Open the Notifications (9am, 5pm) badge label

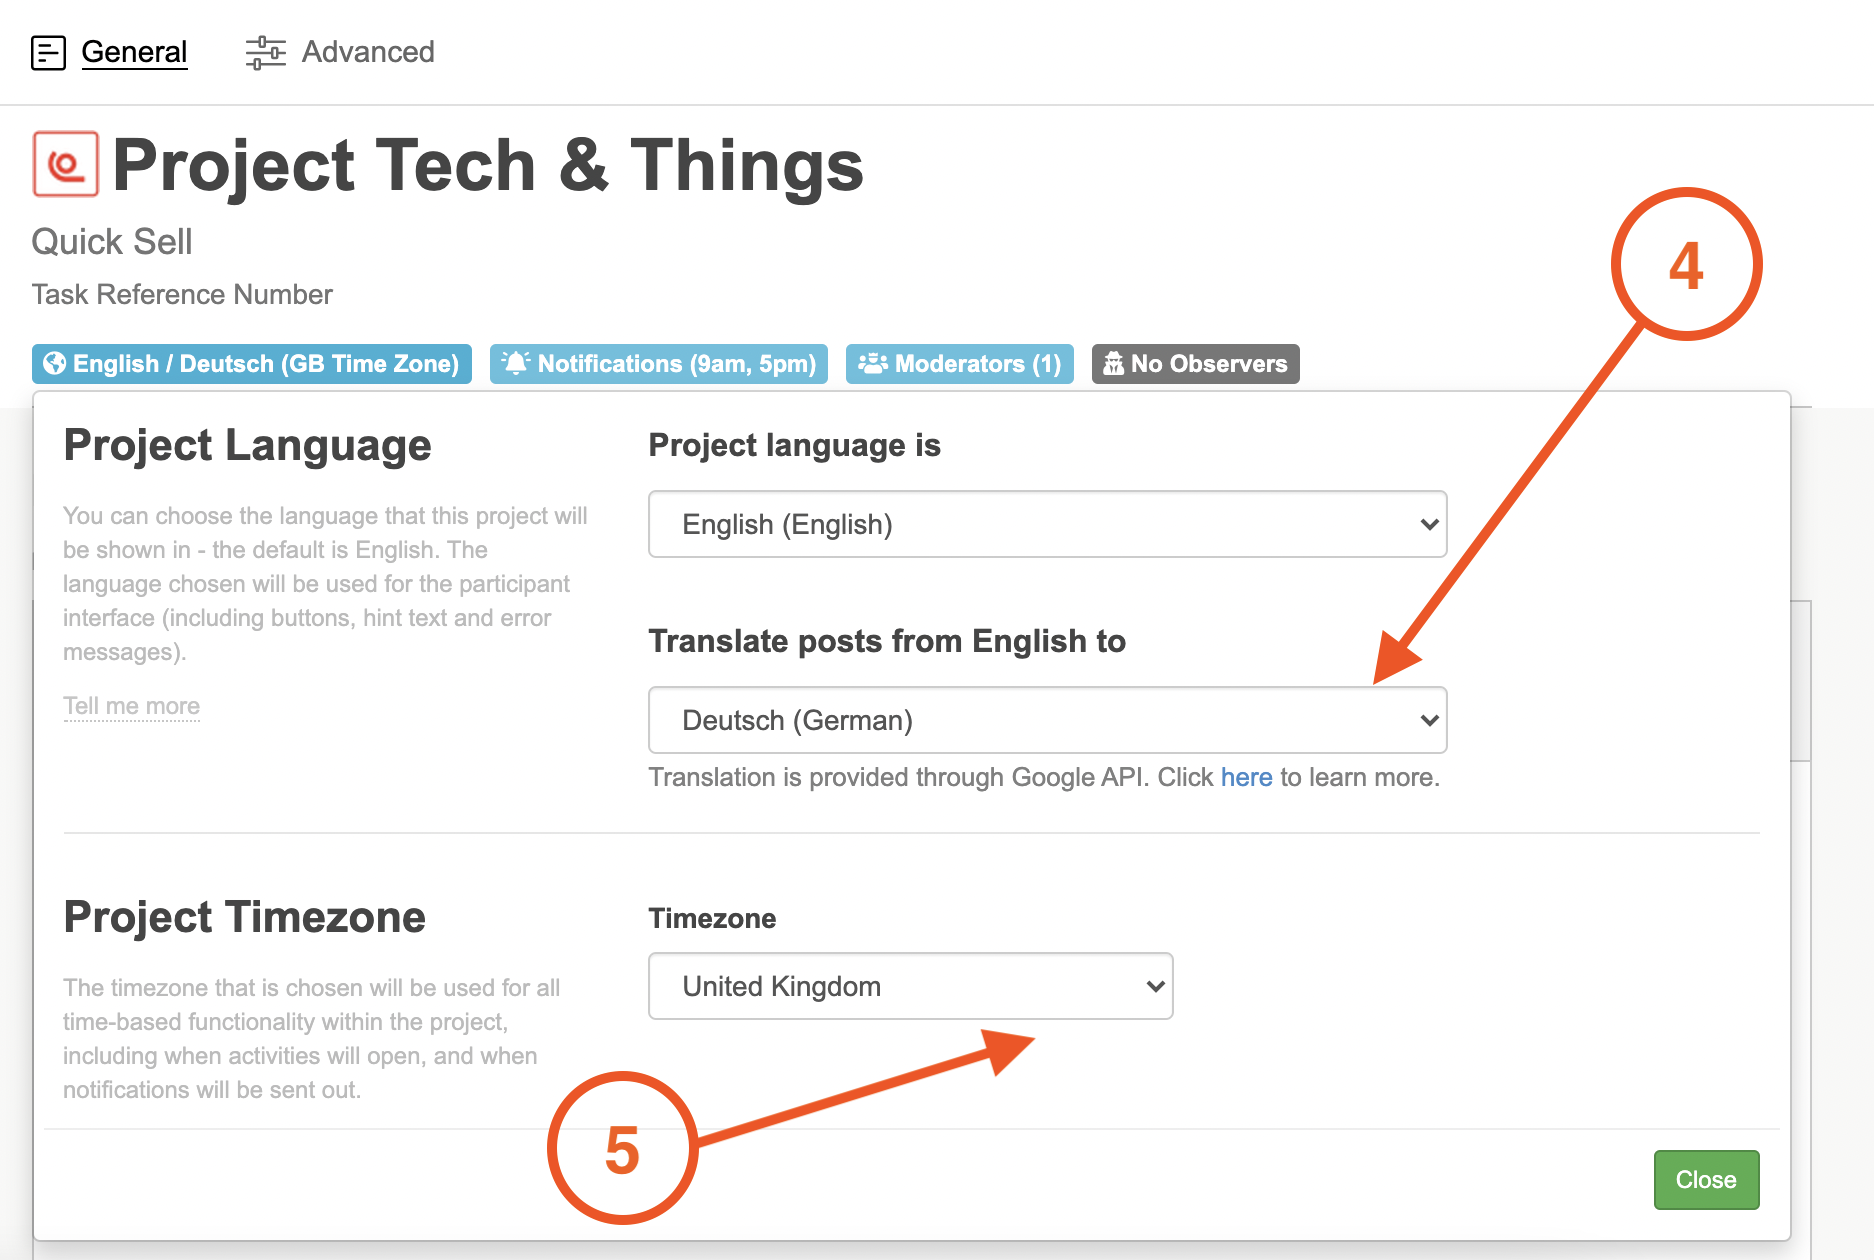click(676, 364)
